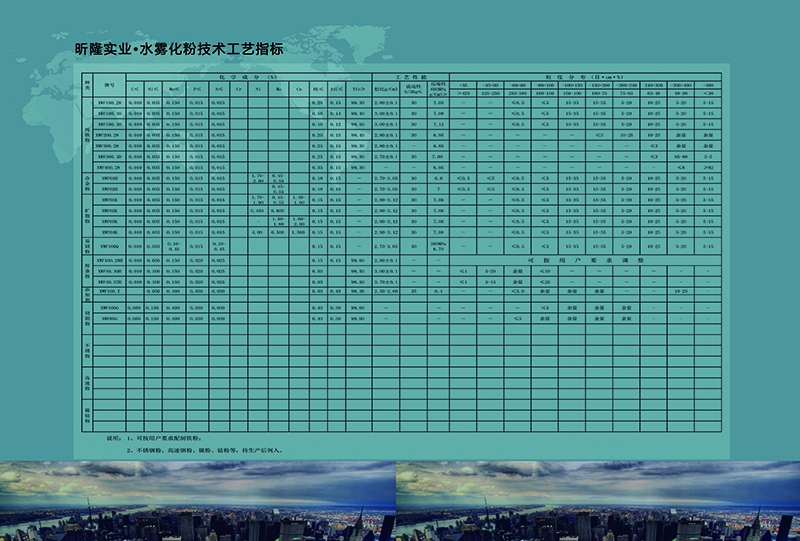Click the 500MPa 6.70 cell

(438, 246)
